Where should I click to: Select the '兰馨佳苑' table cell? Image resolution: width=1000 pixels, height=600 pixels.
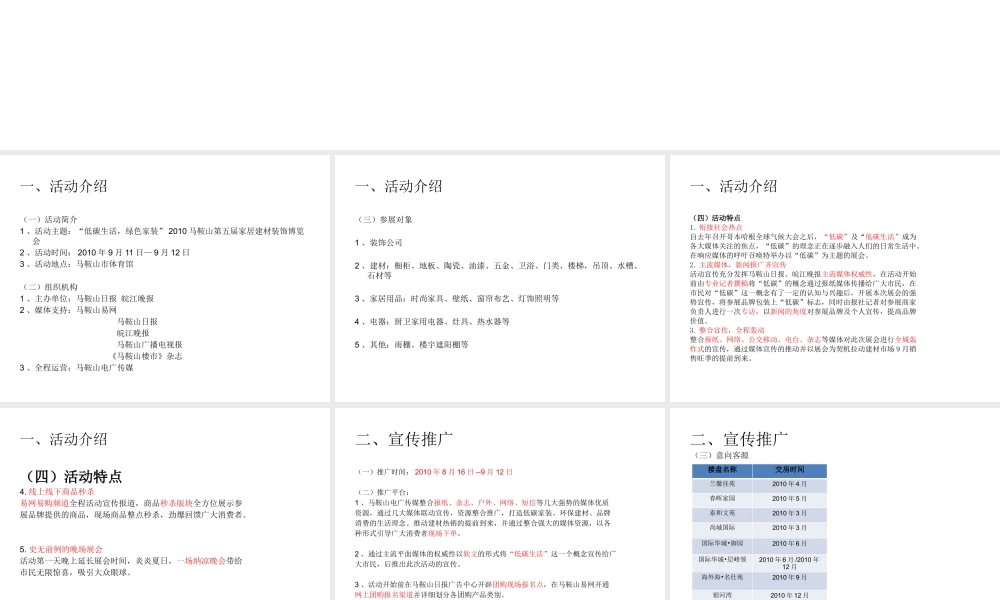(722, 484)
